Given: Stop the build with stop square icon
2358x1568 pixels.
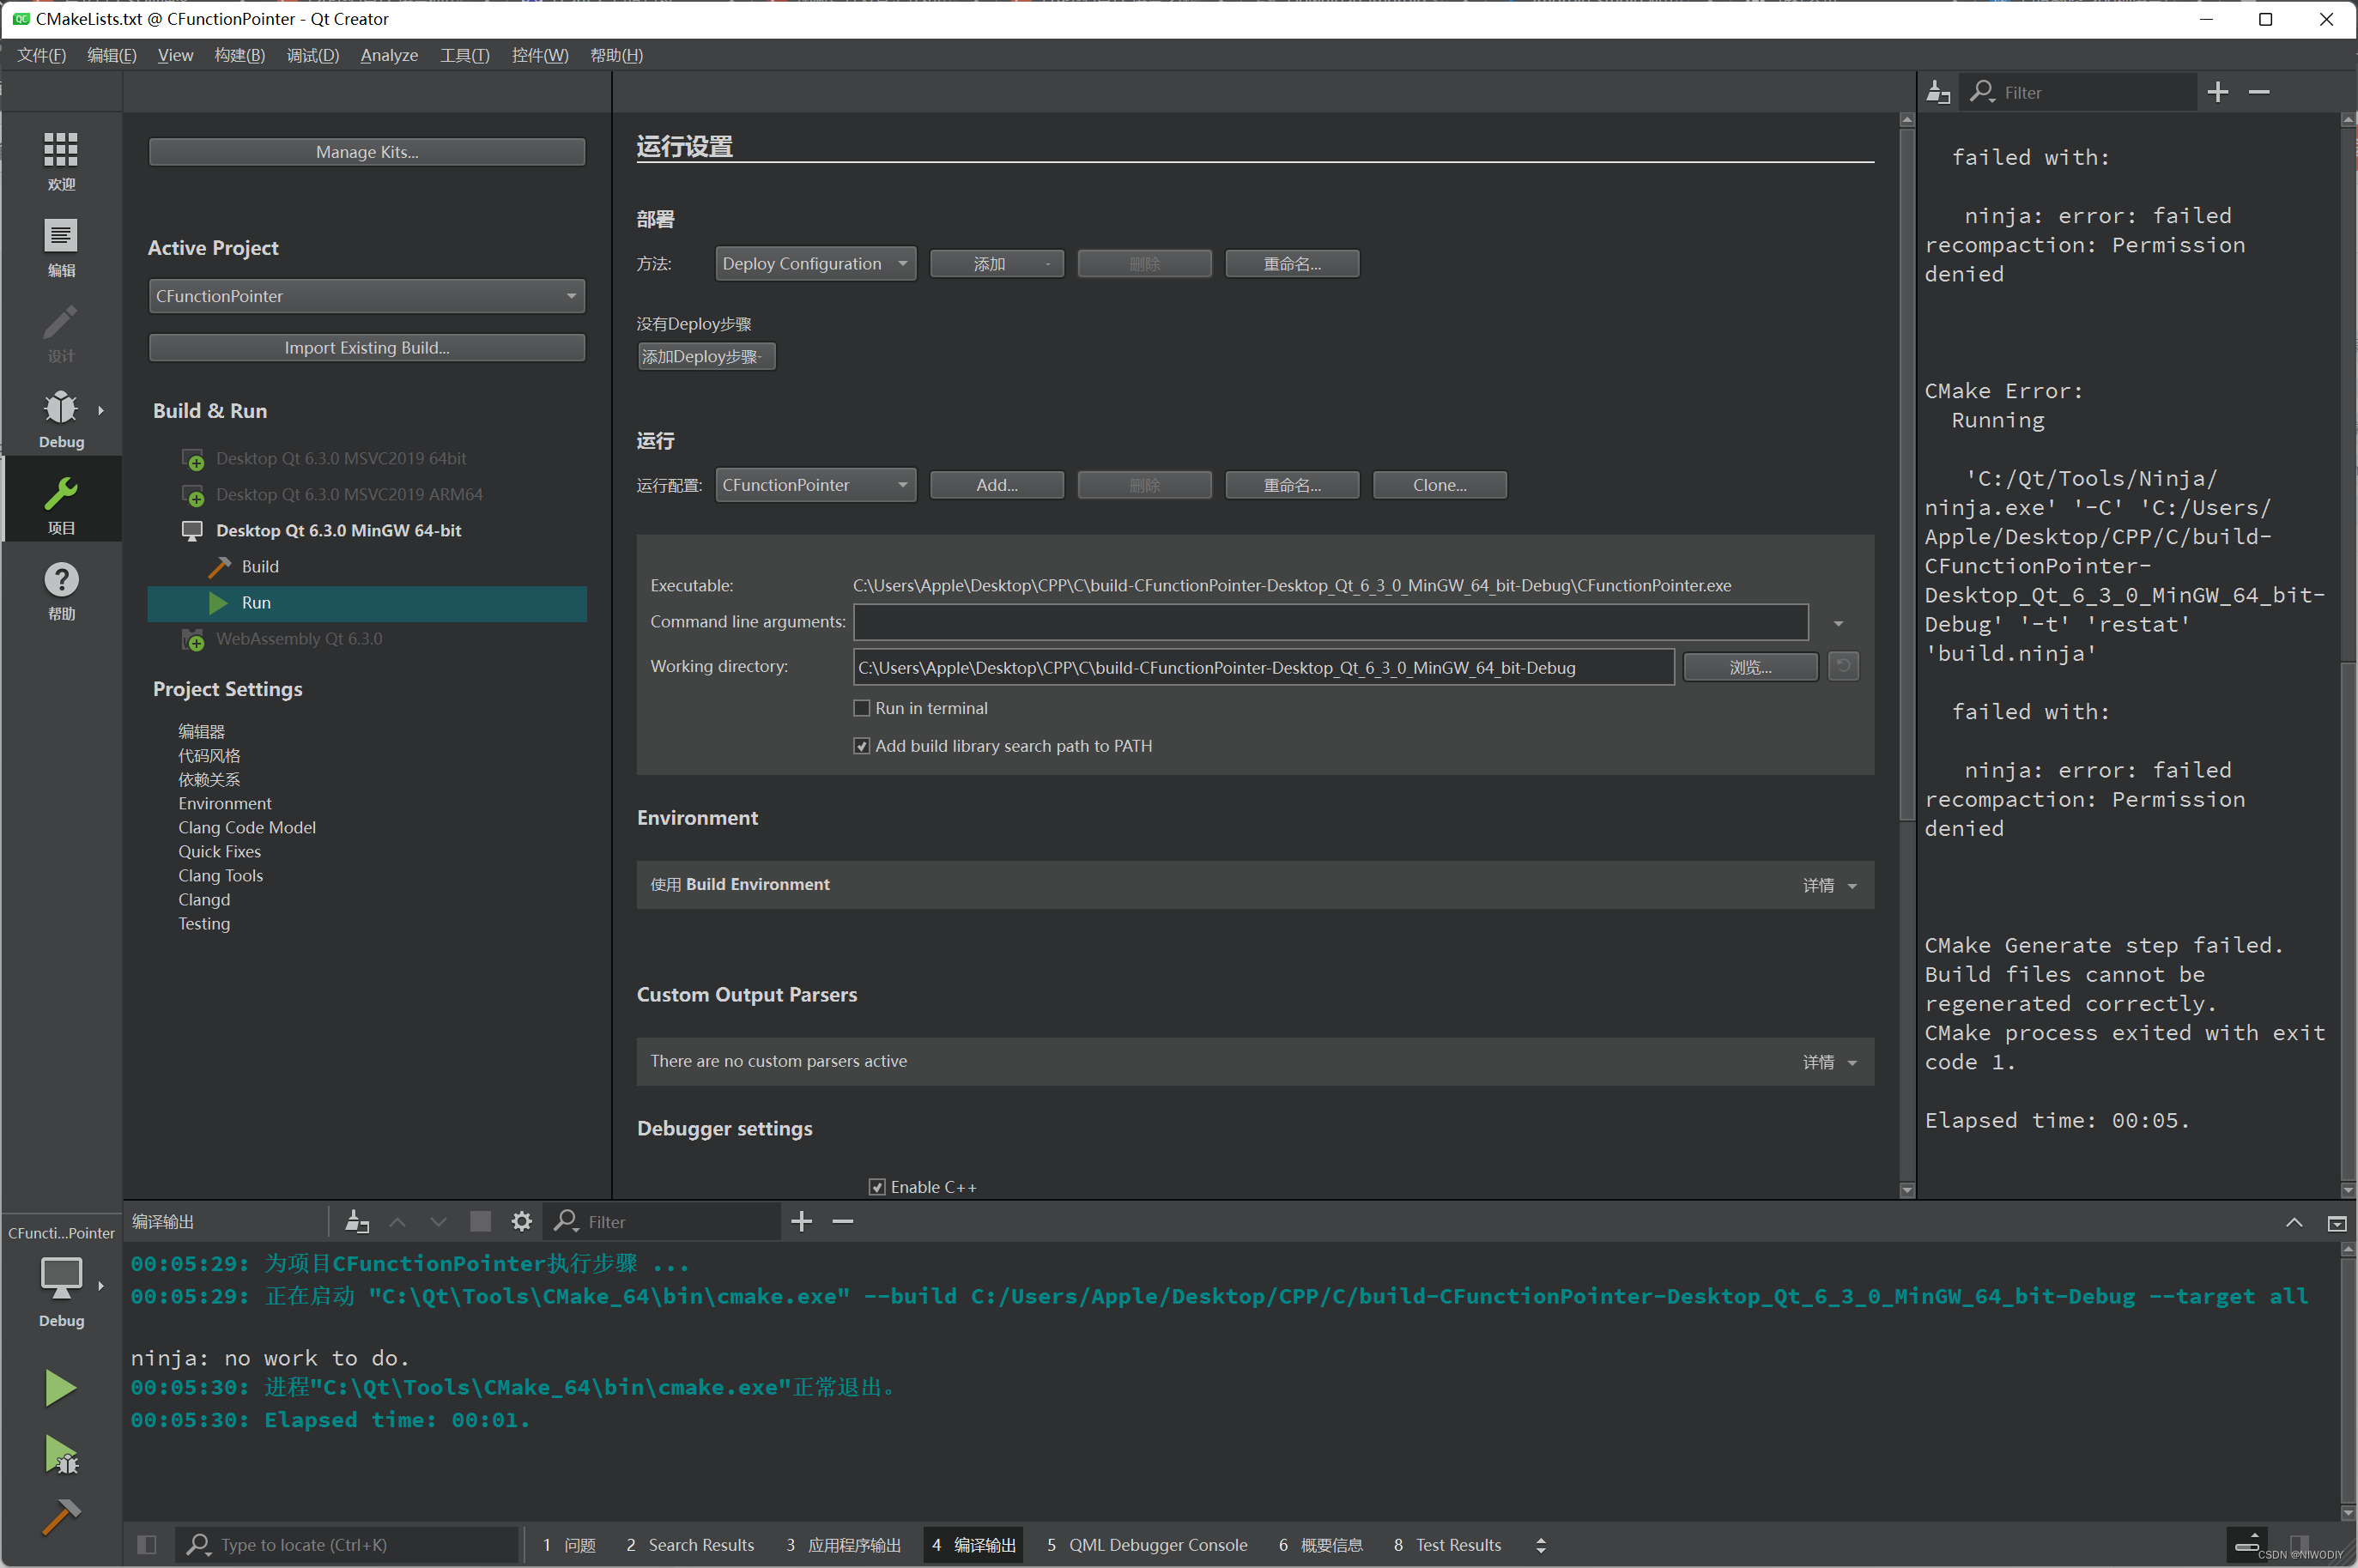Looking at the screenshot, I should point(480,1221).
